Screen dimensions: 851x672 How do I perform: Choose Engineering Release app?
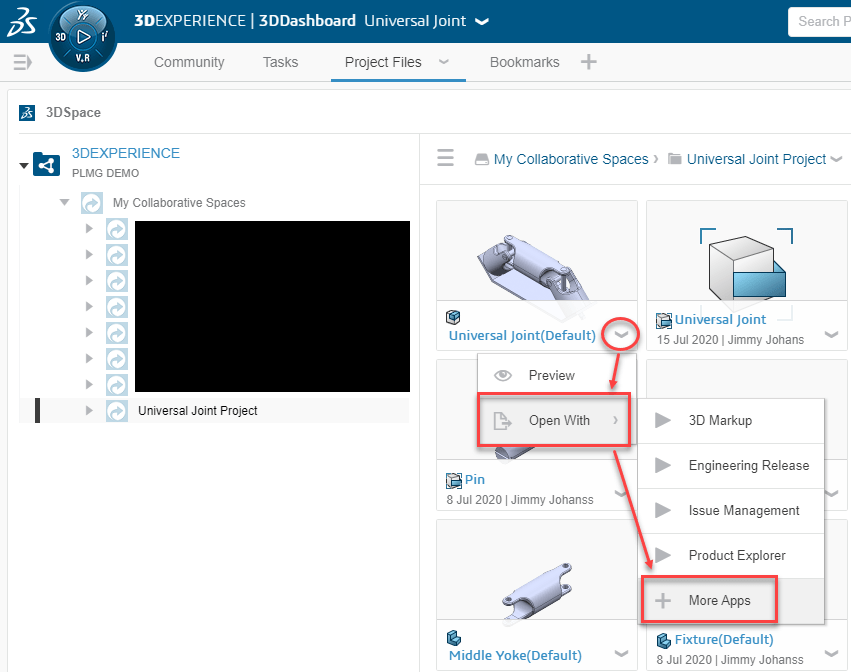point(731,466)
